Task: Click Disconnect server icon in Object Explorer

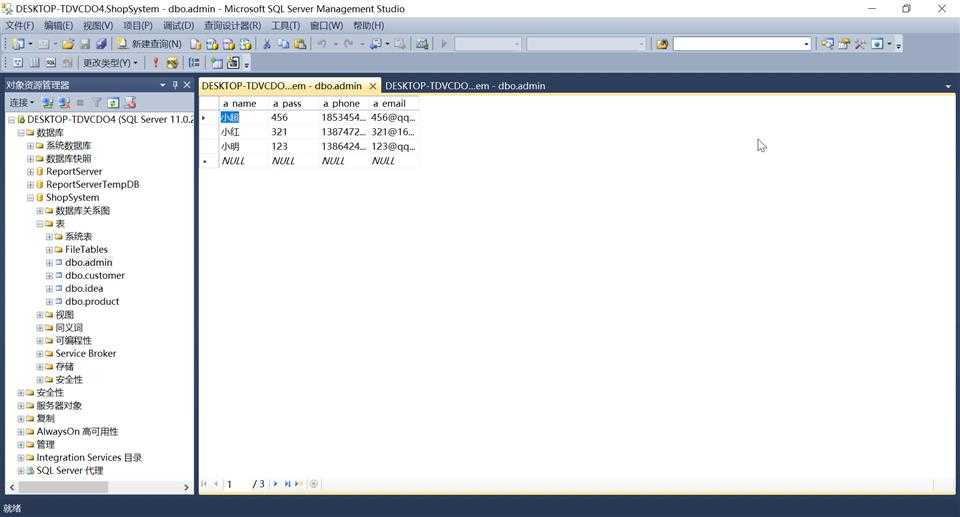Action: point(64,102)
